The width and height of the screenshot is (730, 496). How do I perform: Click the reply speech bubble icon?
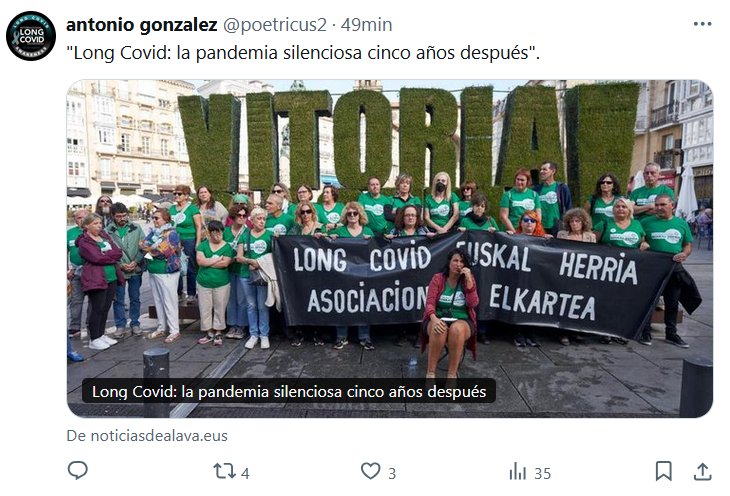pyautogui.click(x=78, y=471)
